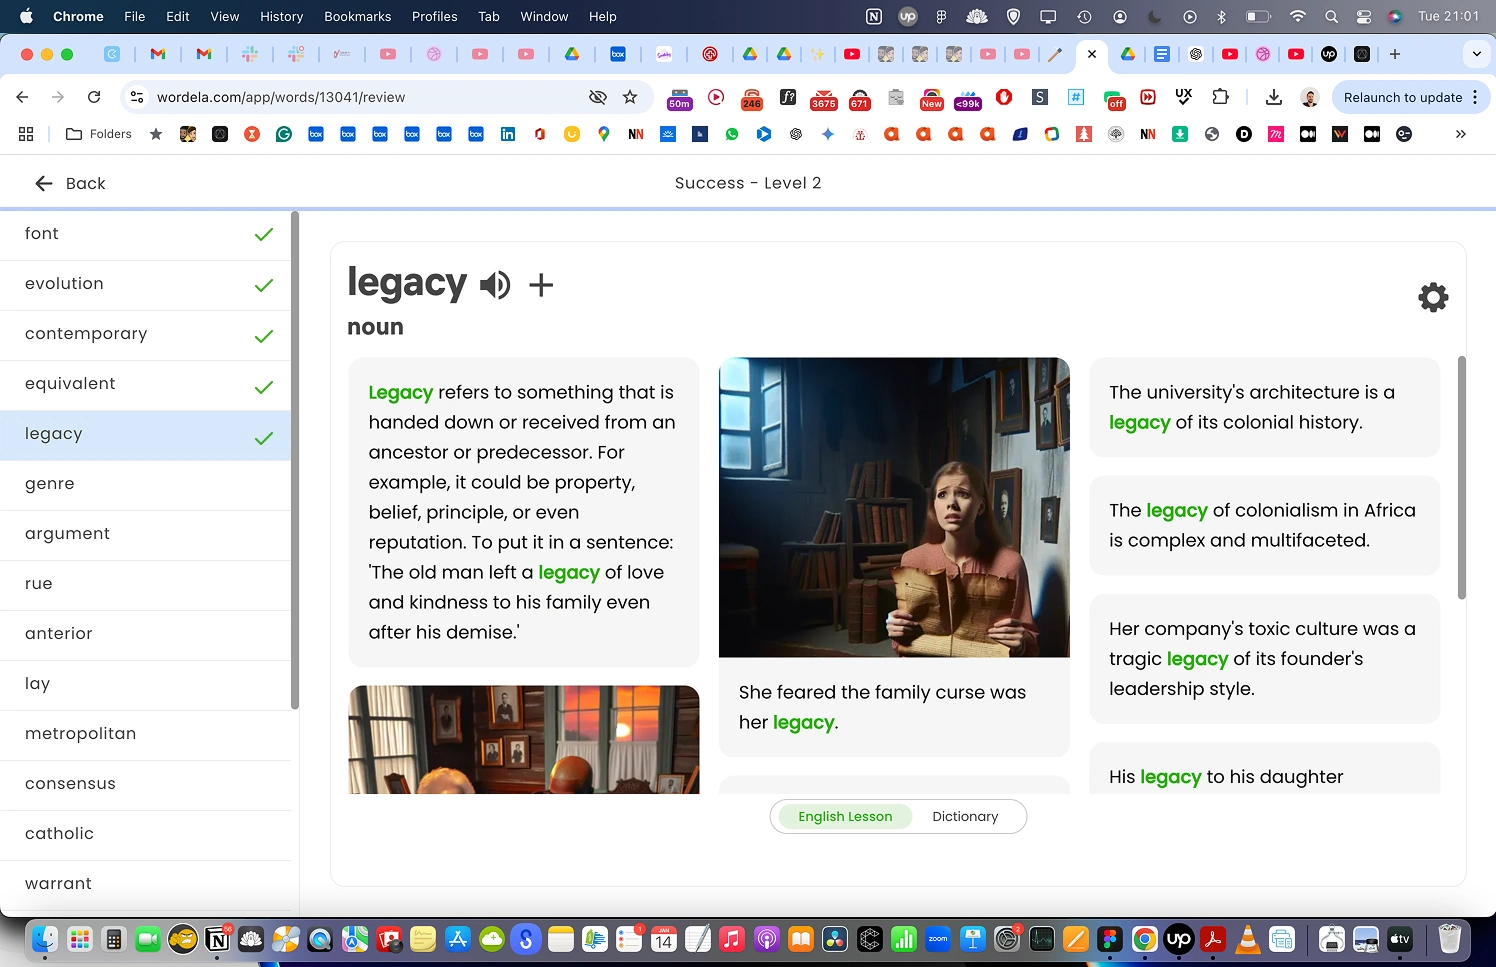Image resolution: width=1496 pixels, height=967 pixels.
Task: Click the sentence about colonialism in Africa
Action: tap(1264, 525)
